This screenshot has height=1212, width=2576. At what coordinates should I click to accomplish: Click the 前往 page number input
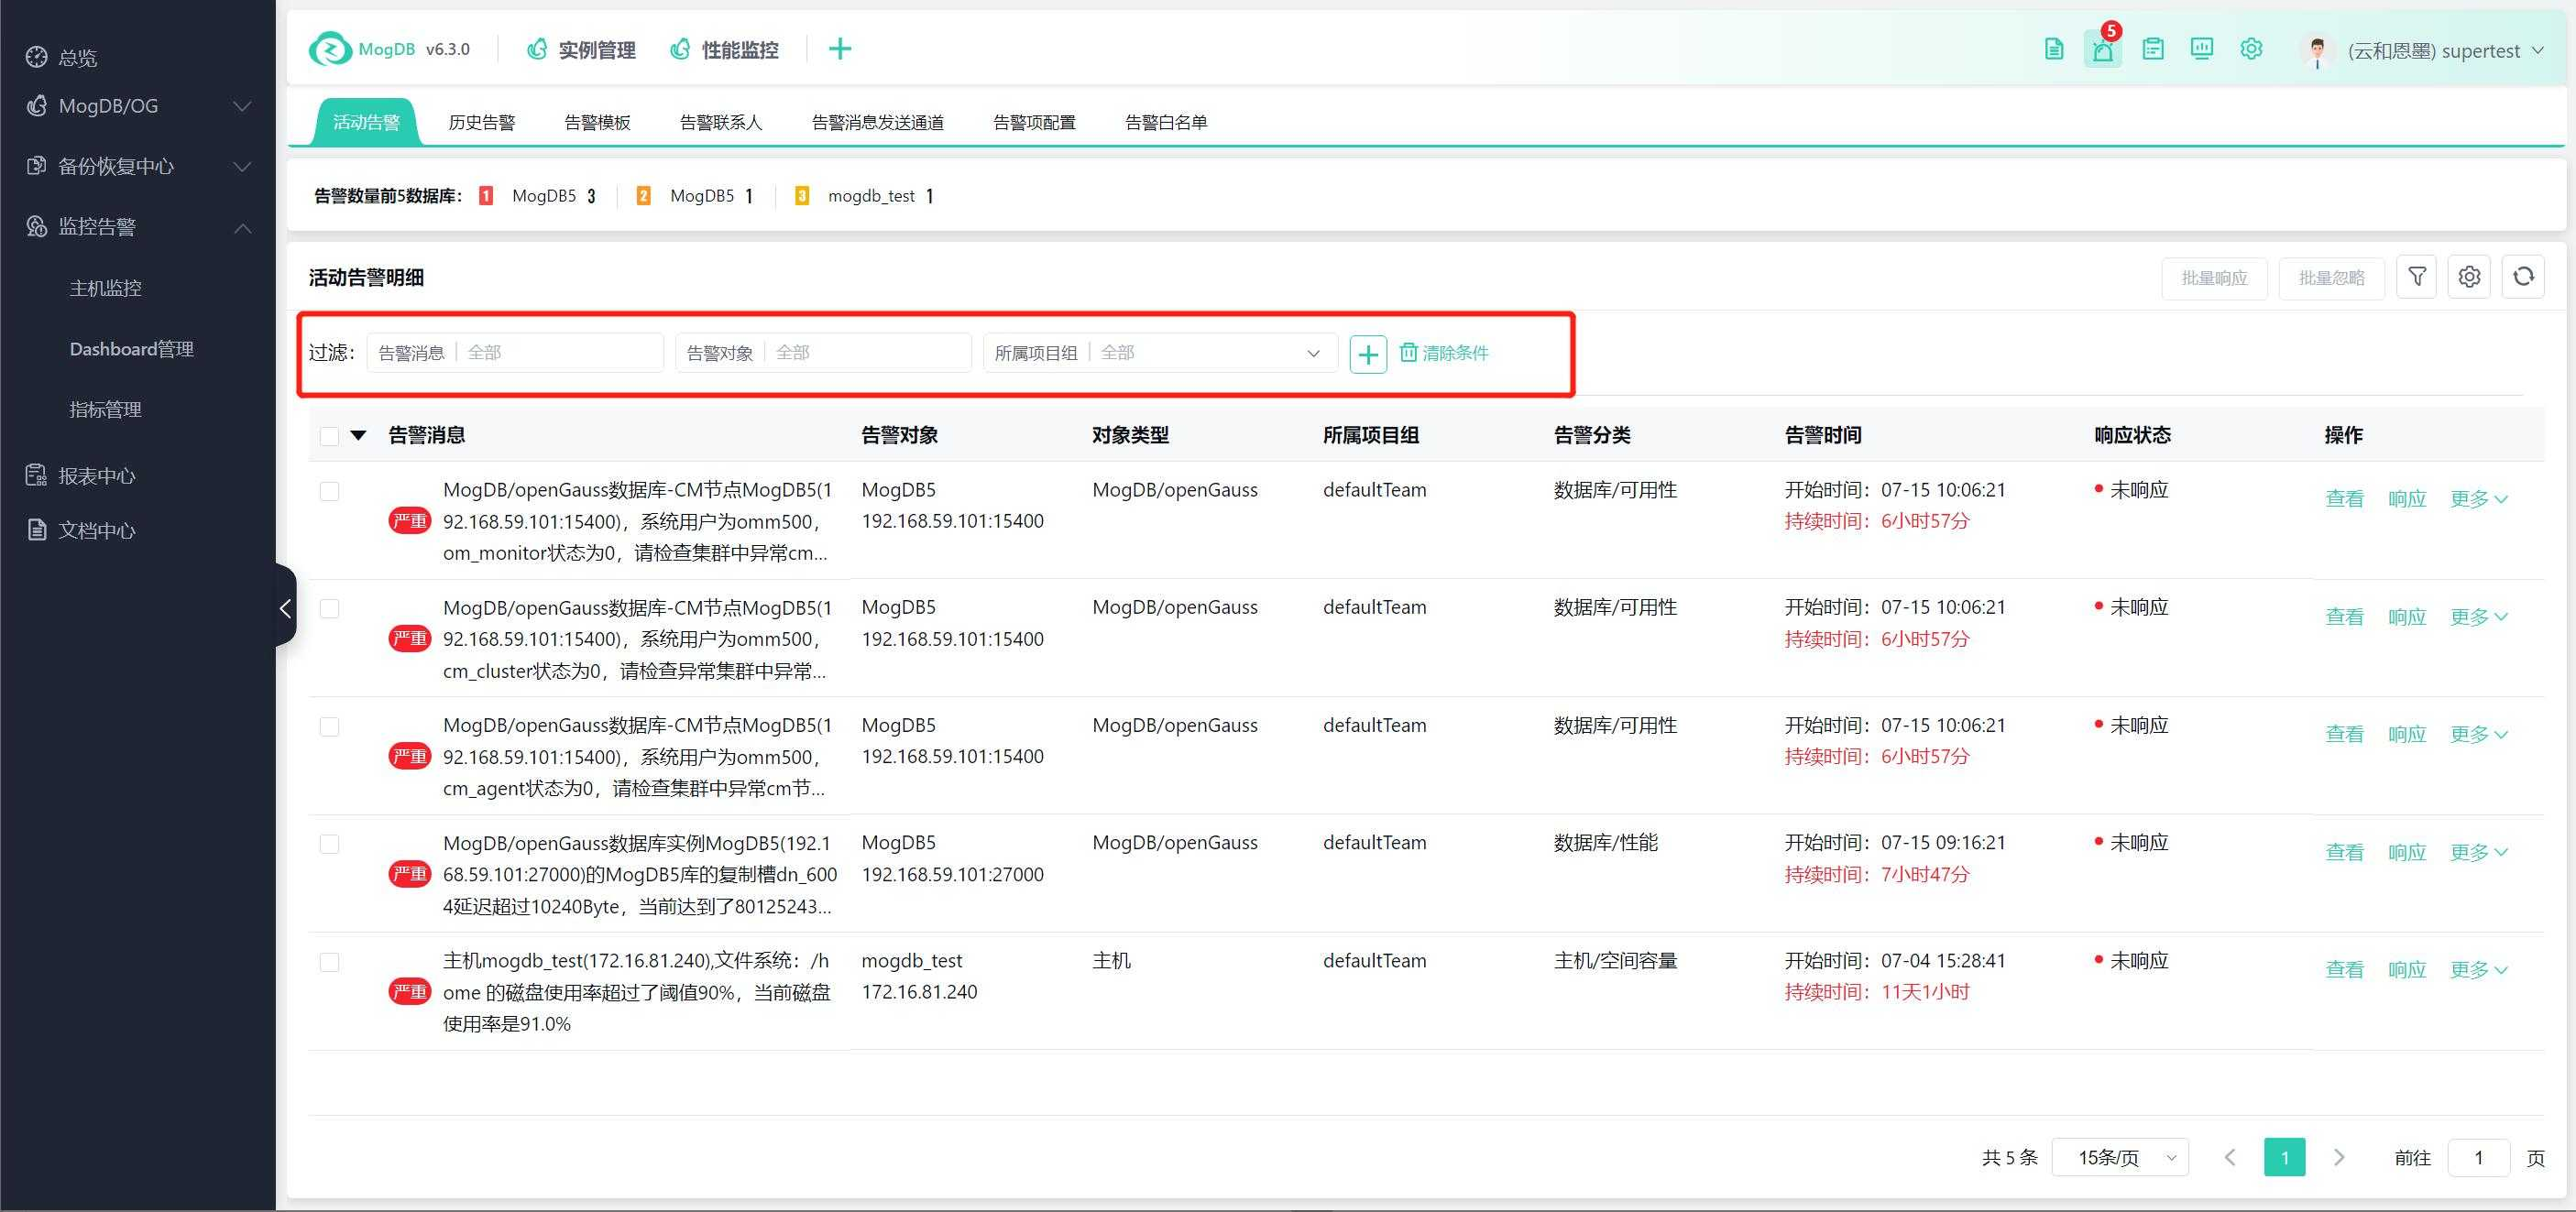(2478, 1158)
